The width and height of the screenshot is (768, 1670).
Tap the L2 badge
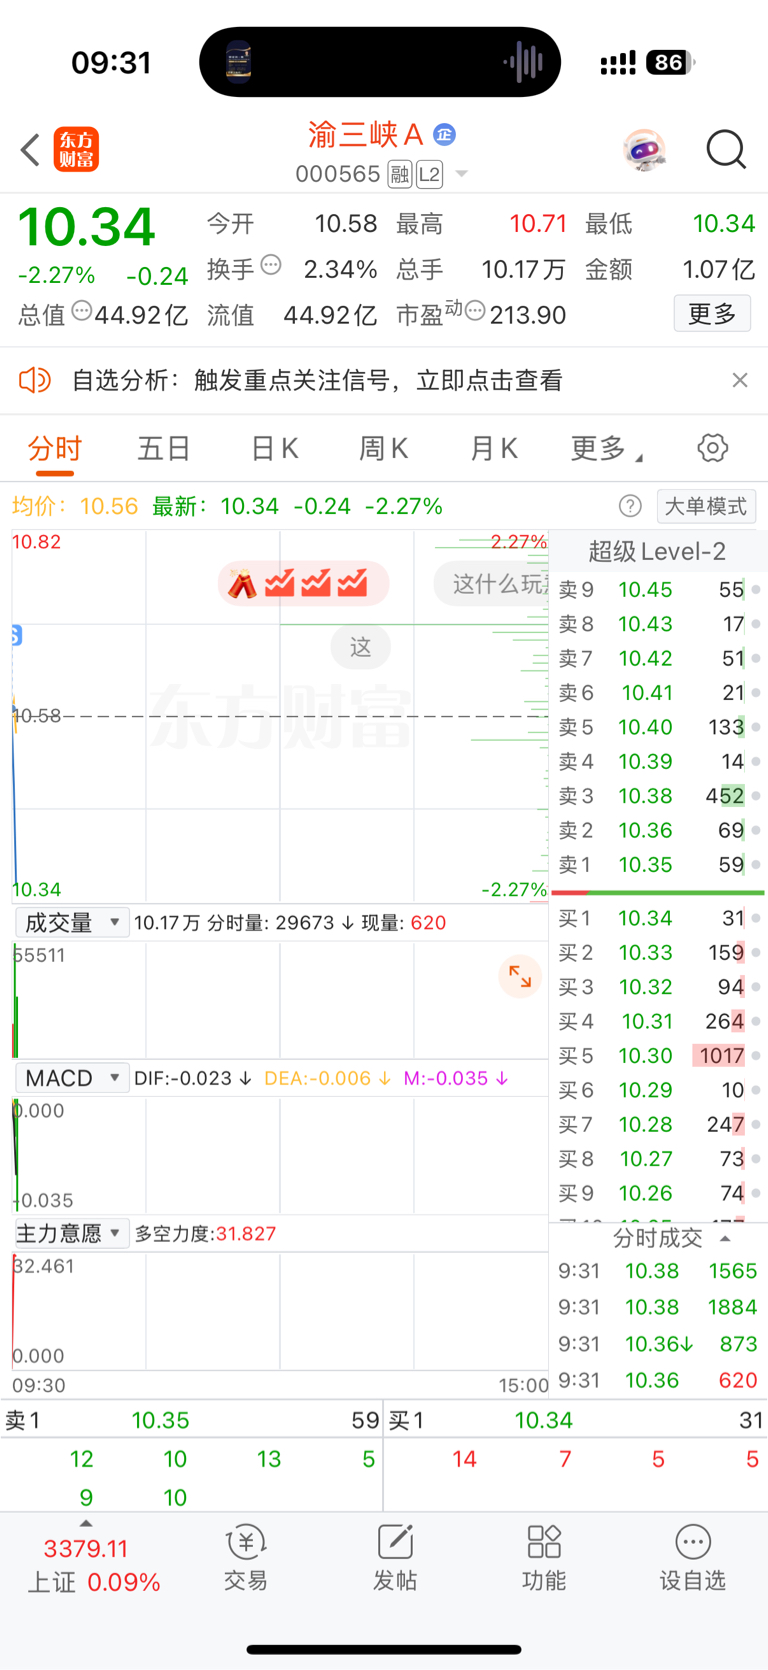click(x=429, y=175)
